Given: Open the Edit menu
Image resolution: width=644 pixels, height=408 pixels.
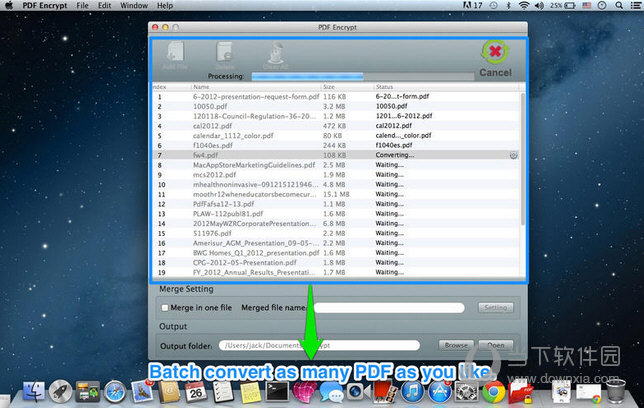Looking at the screenshot, I should pyautogui.click(x=104, y=5).
